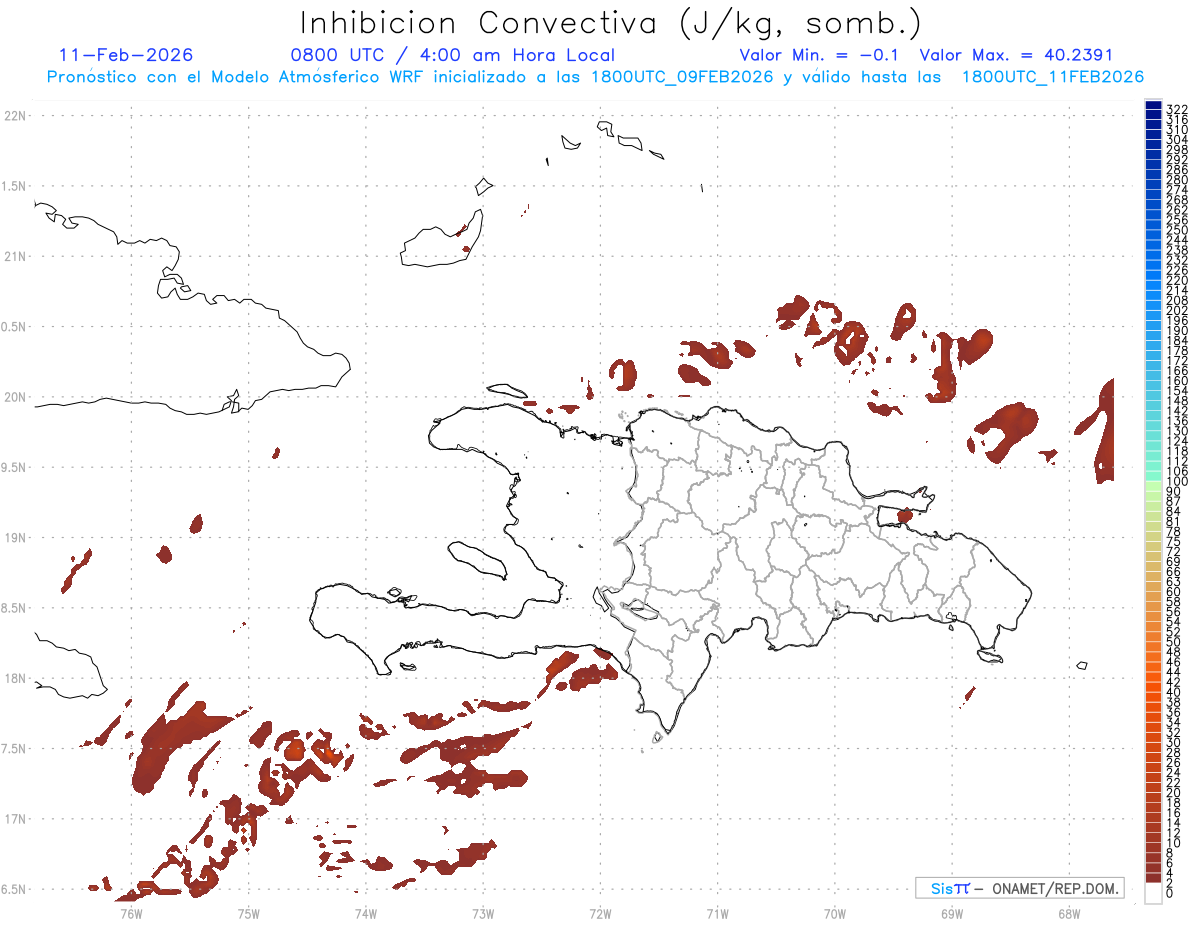Click the '72W' longitude label
The height and width of the screenshot is (927, 1200).
pos(600,912)
